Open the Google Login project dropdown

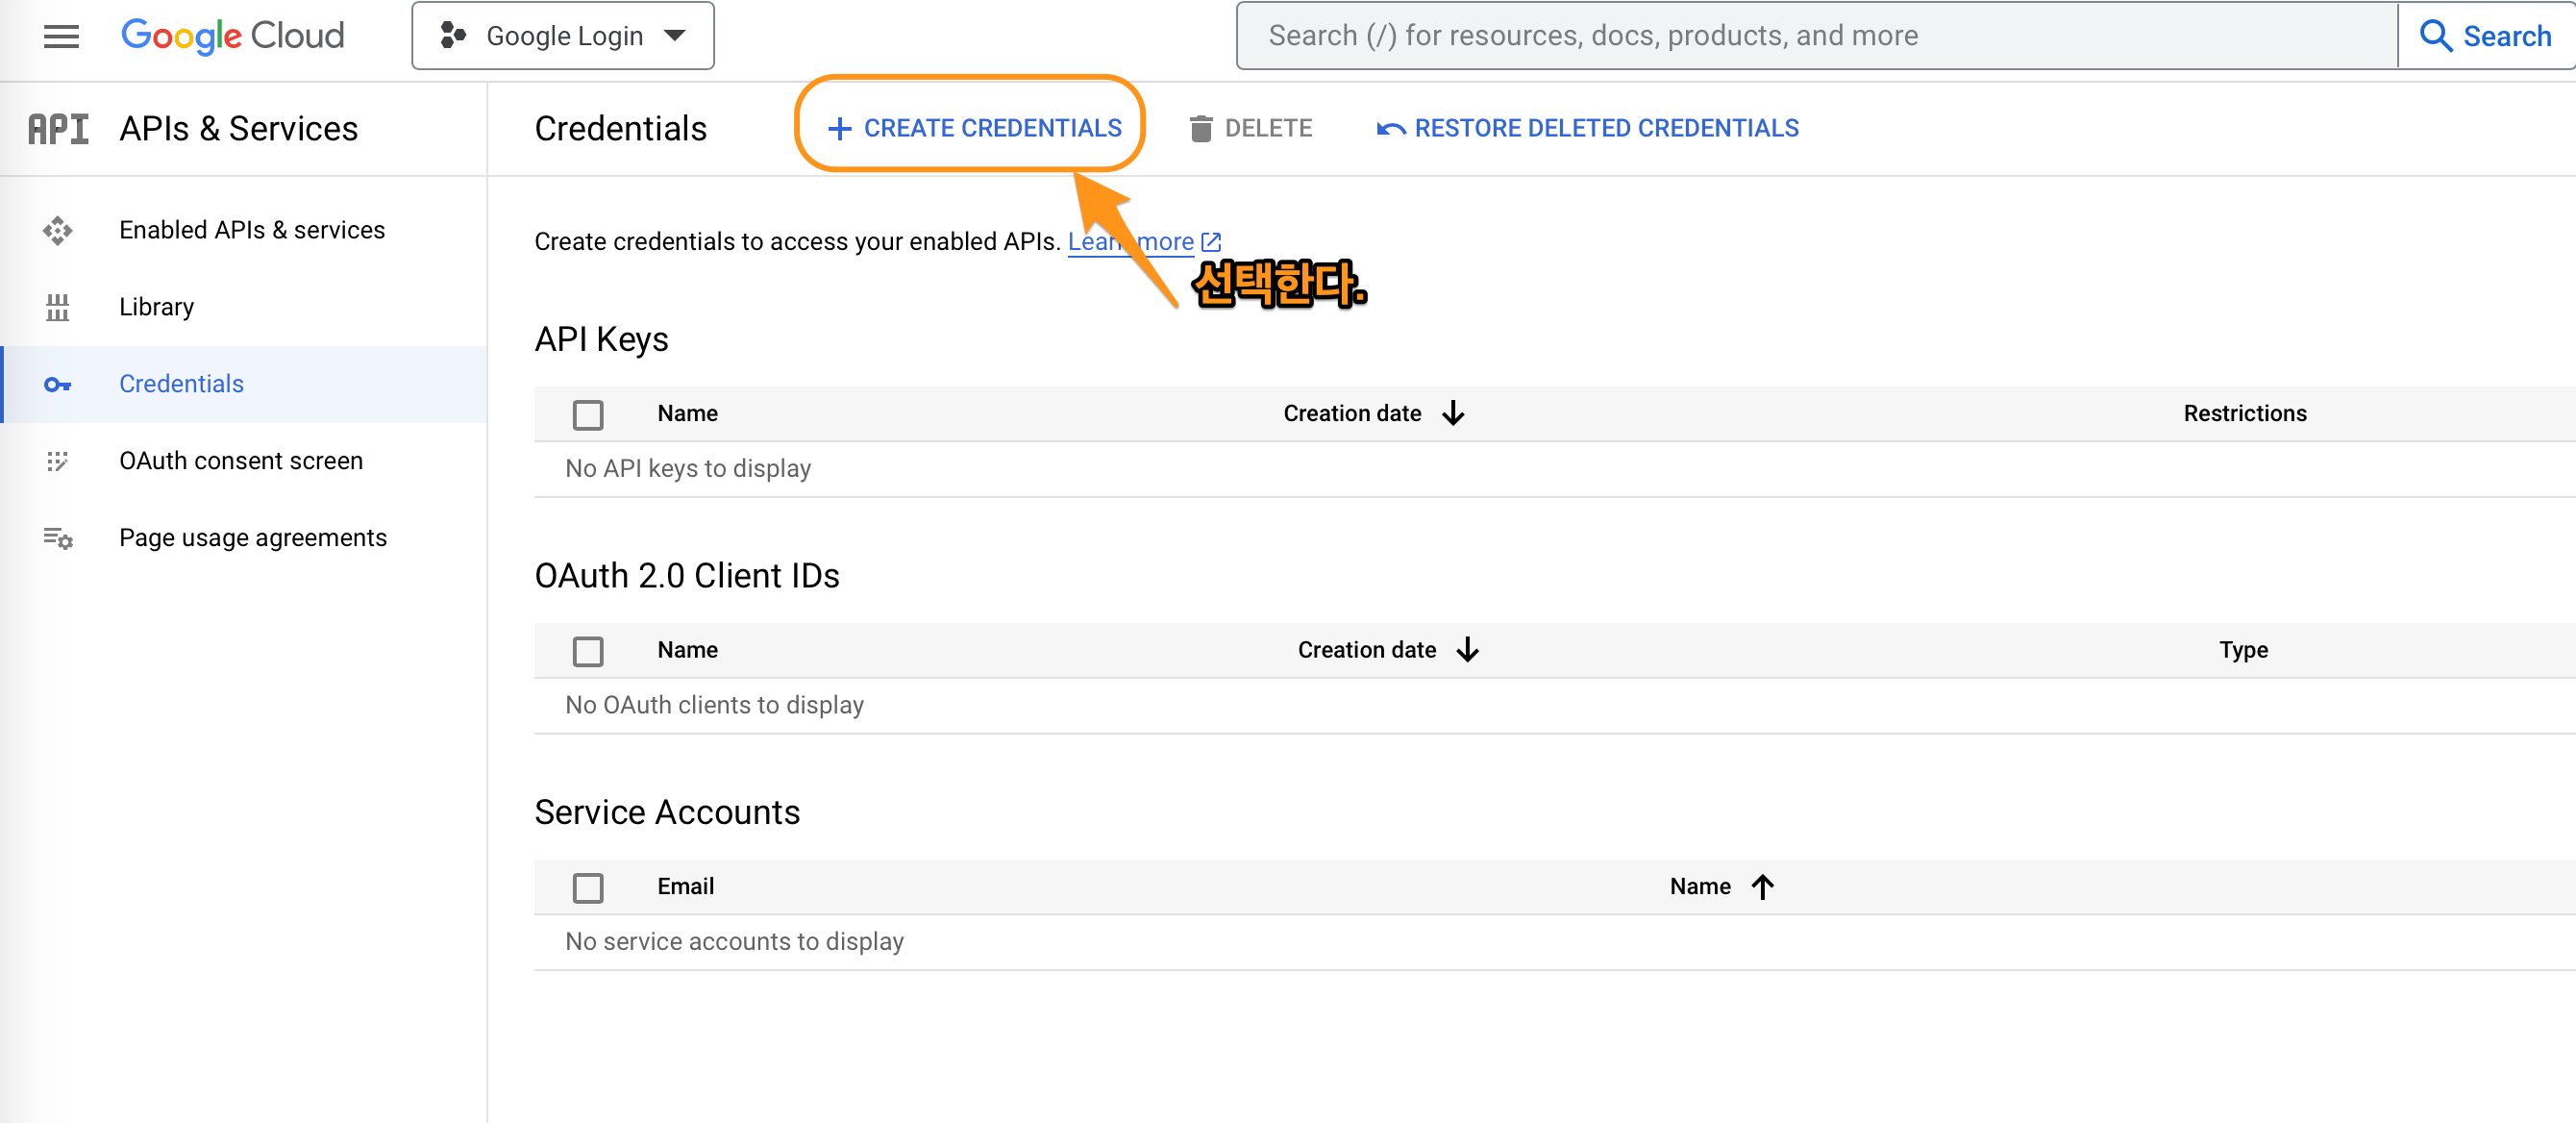point(563,36)
